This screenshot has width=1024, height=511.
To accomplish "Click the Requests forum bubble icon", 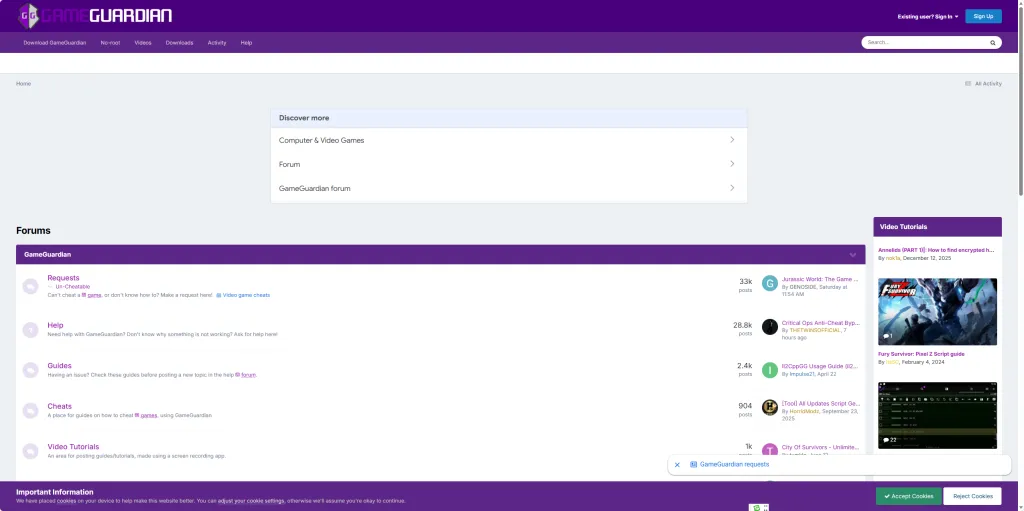I will click(31, 286).
